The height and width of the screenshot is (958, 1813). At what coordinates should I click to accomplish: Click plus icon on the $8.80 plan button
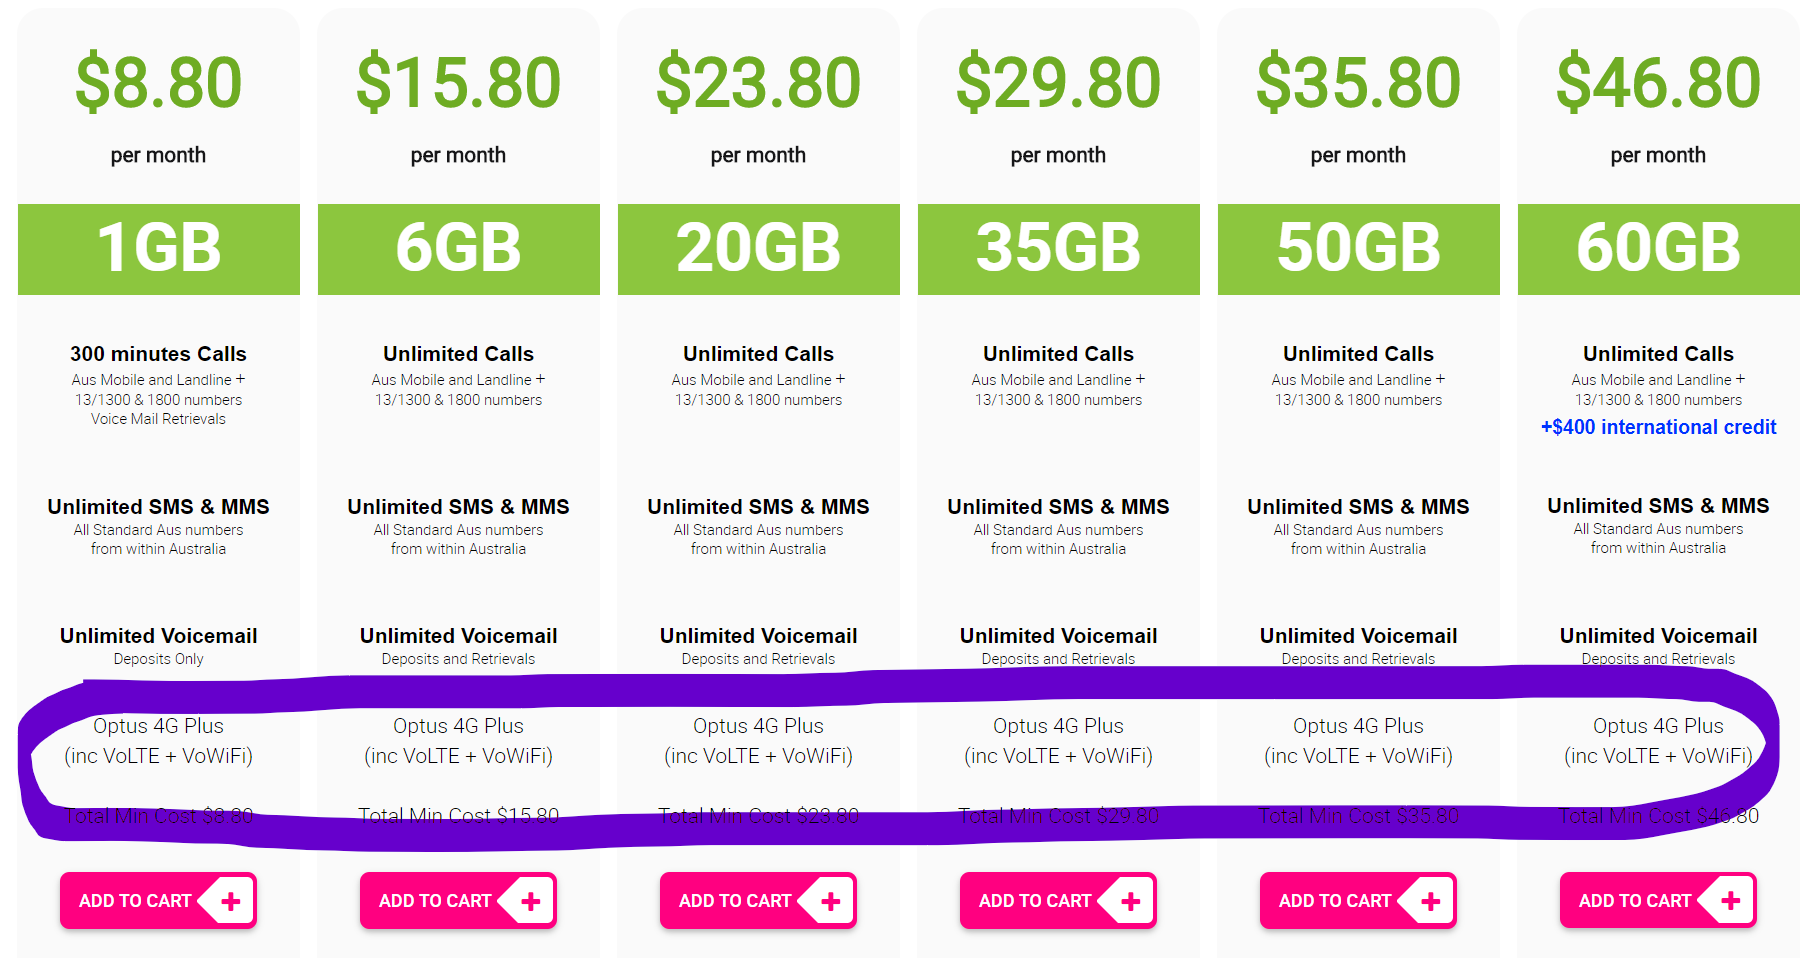pyautogui.click(x=231, y=901)
